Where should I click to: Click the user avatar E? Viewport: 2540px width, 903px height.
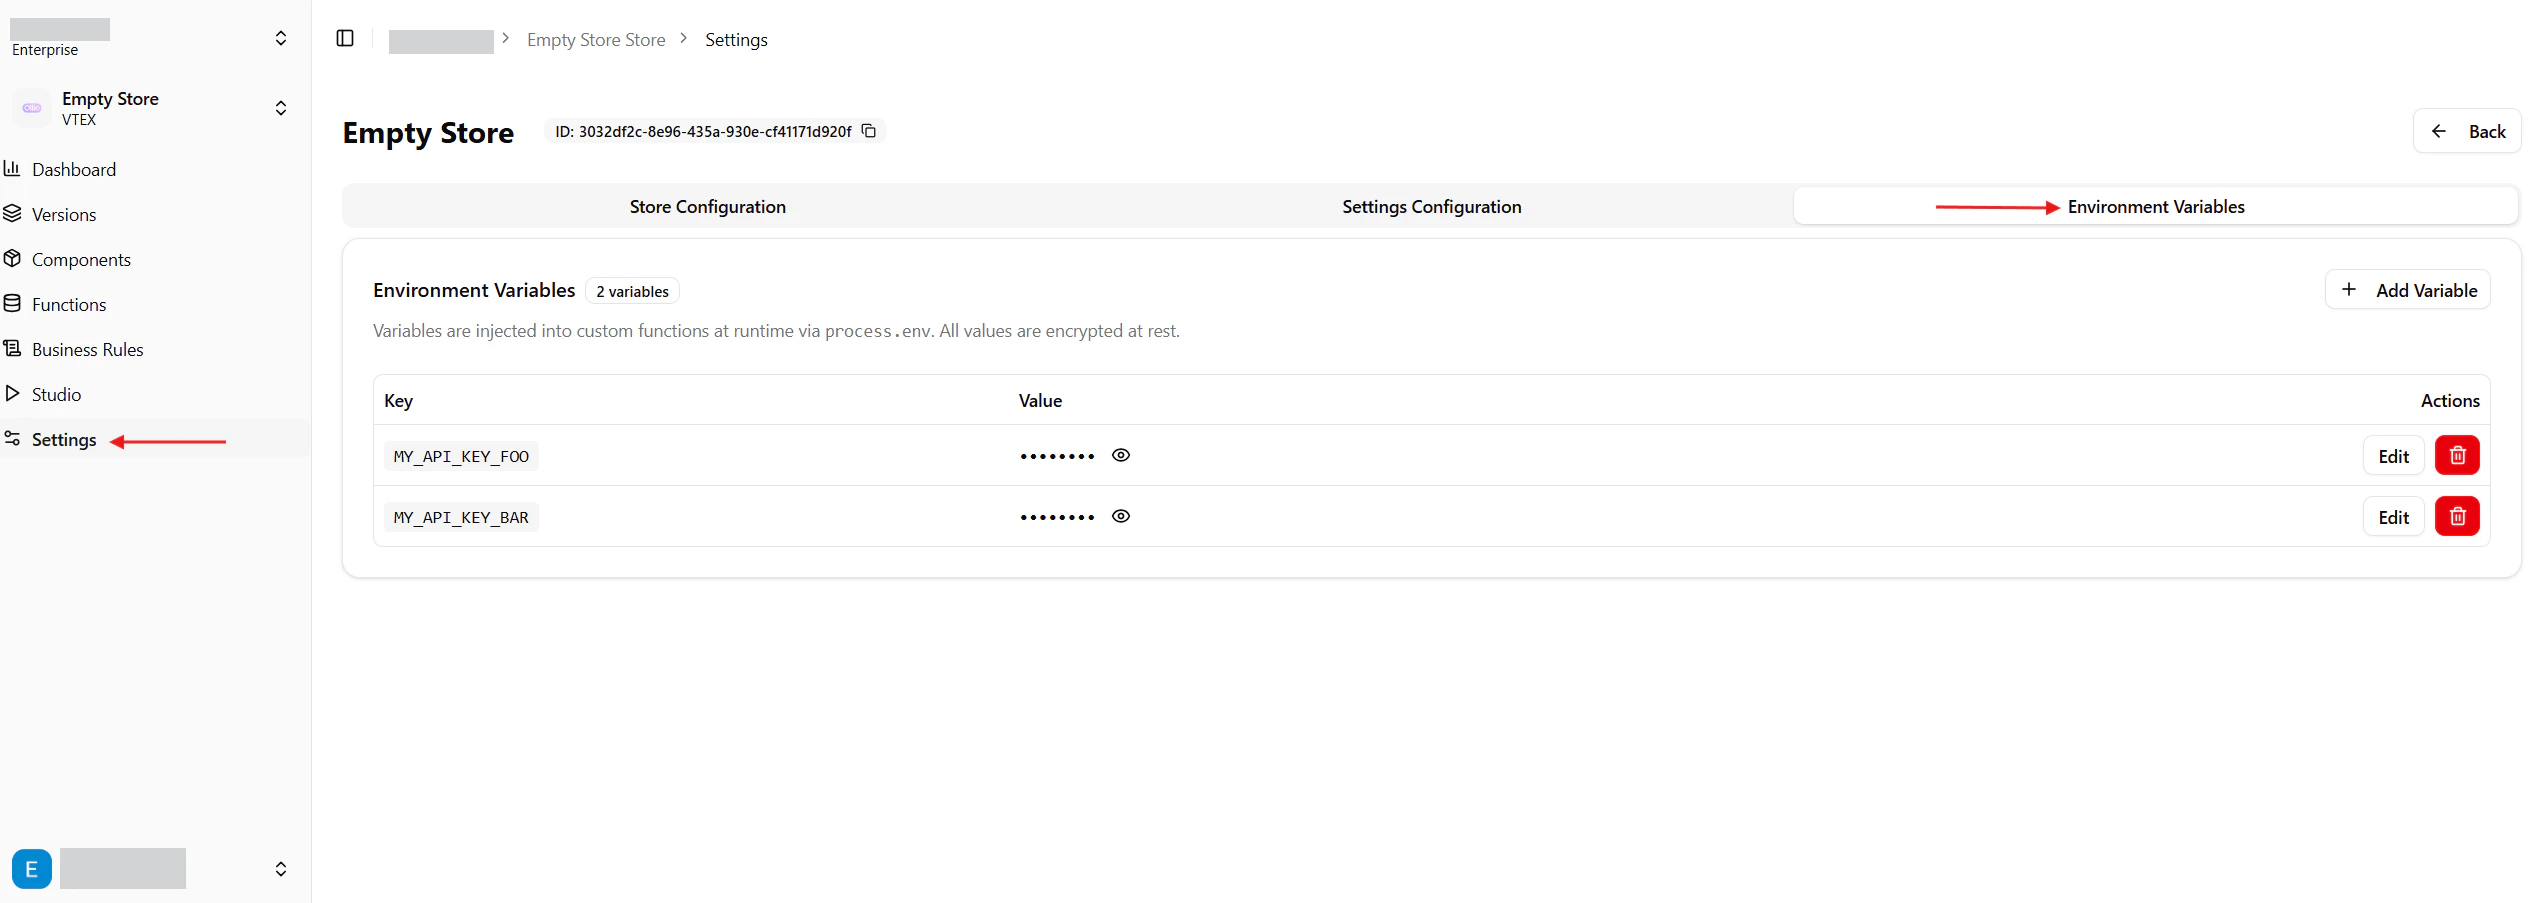coord(32,869)
